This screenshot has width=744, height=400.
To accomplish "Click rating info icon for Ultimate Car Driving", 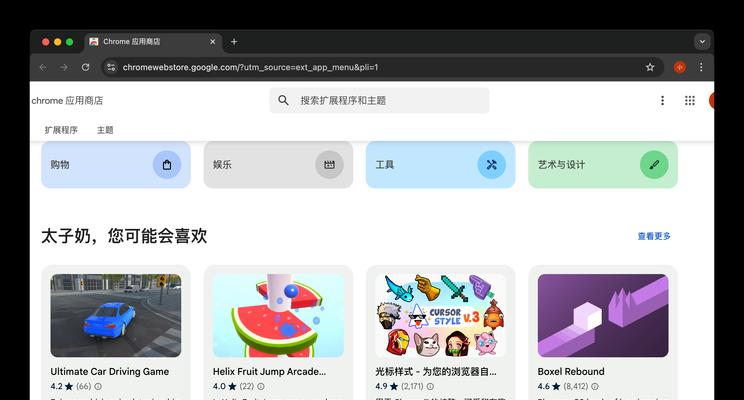I will point(98,386).
